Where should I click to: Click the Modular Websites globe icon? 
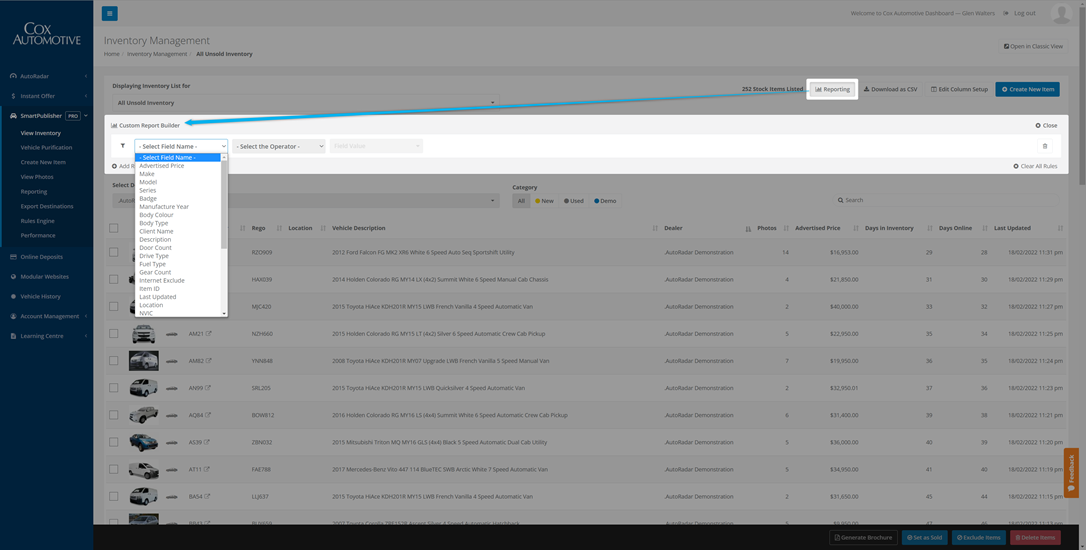pyautogui.click(x=13, y=276)
